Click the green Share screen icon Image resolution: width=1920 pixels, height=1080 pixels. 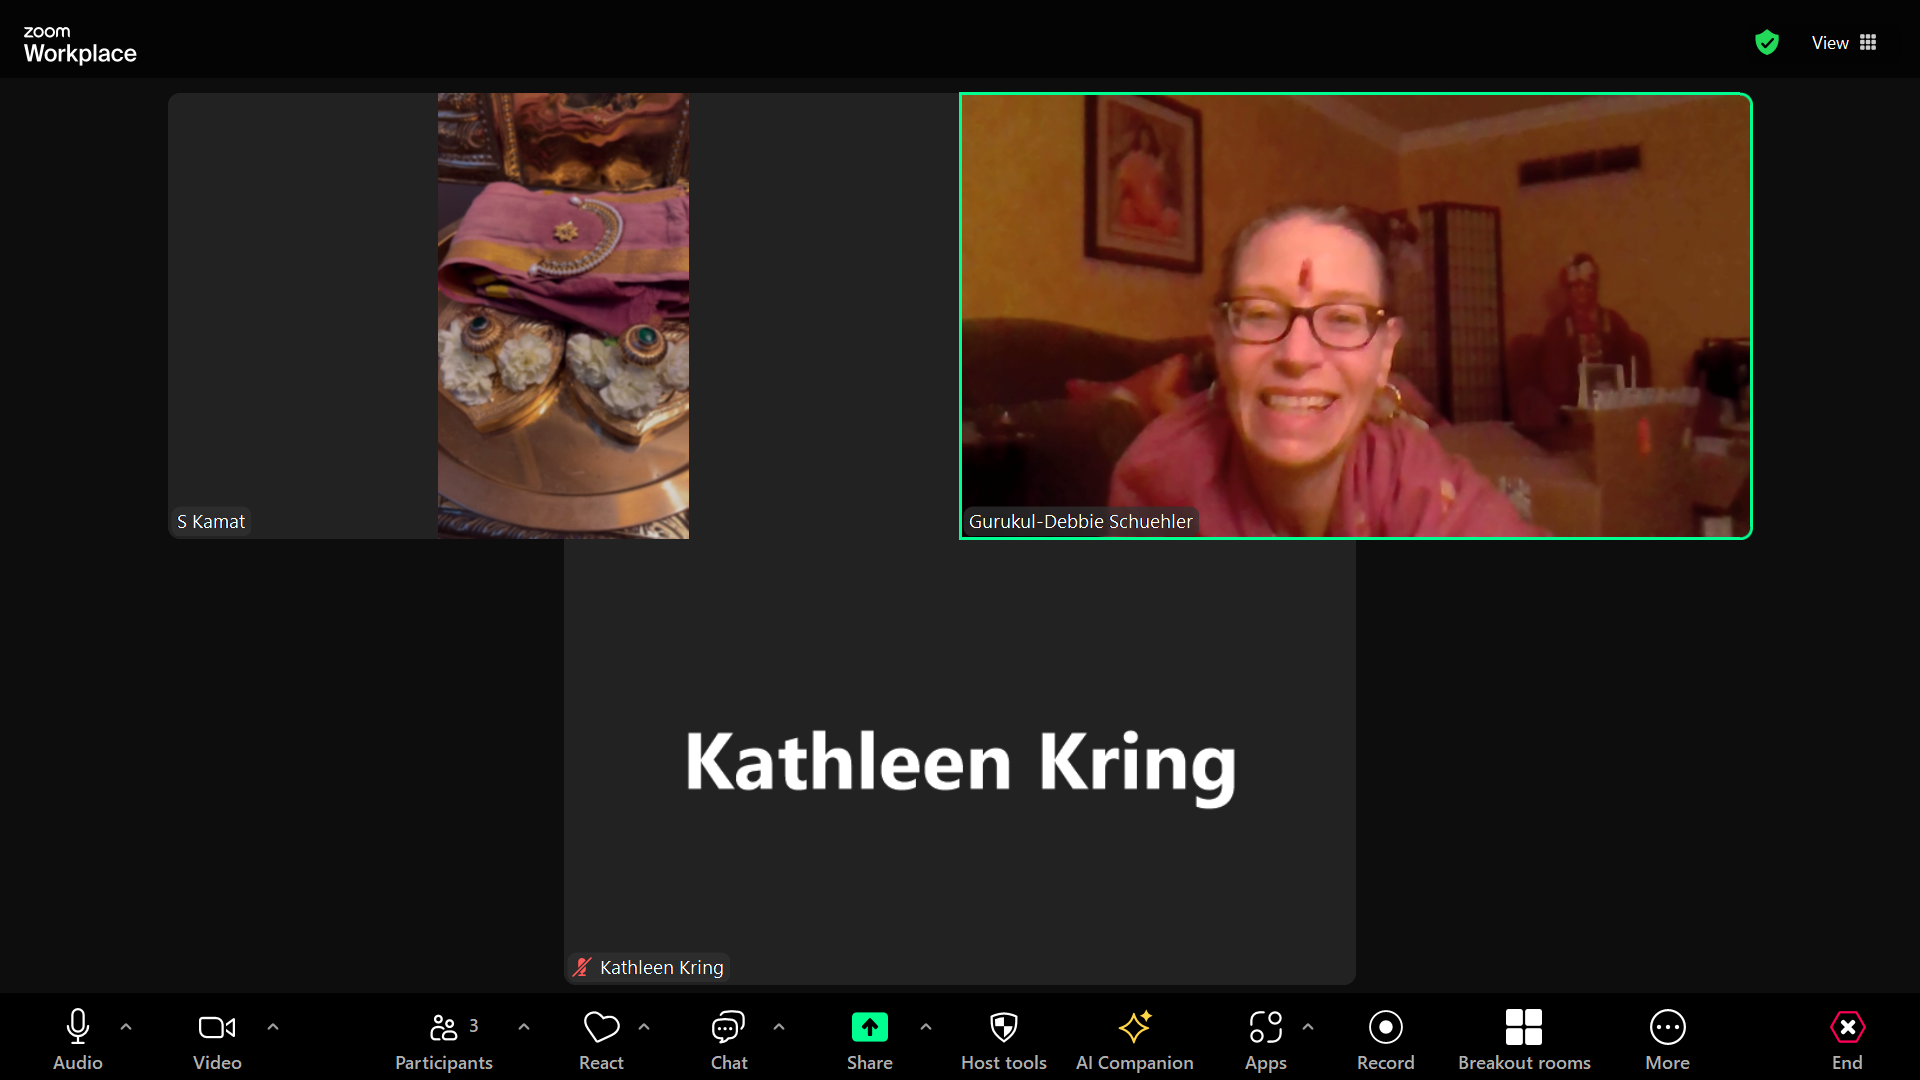pyautogui.click(x=869, y=1028)
